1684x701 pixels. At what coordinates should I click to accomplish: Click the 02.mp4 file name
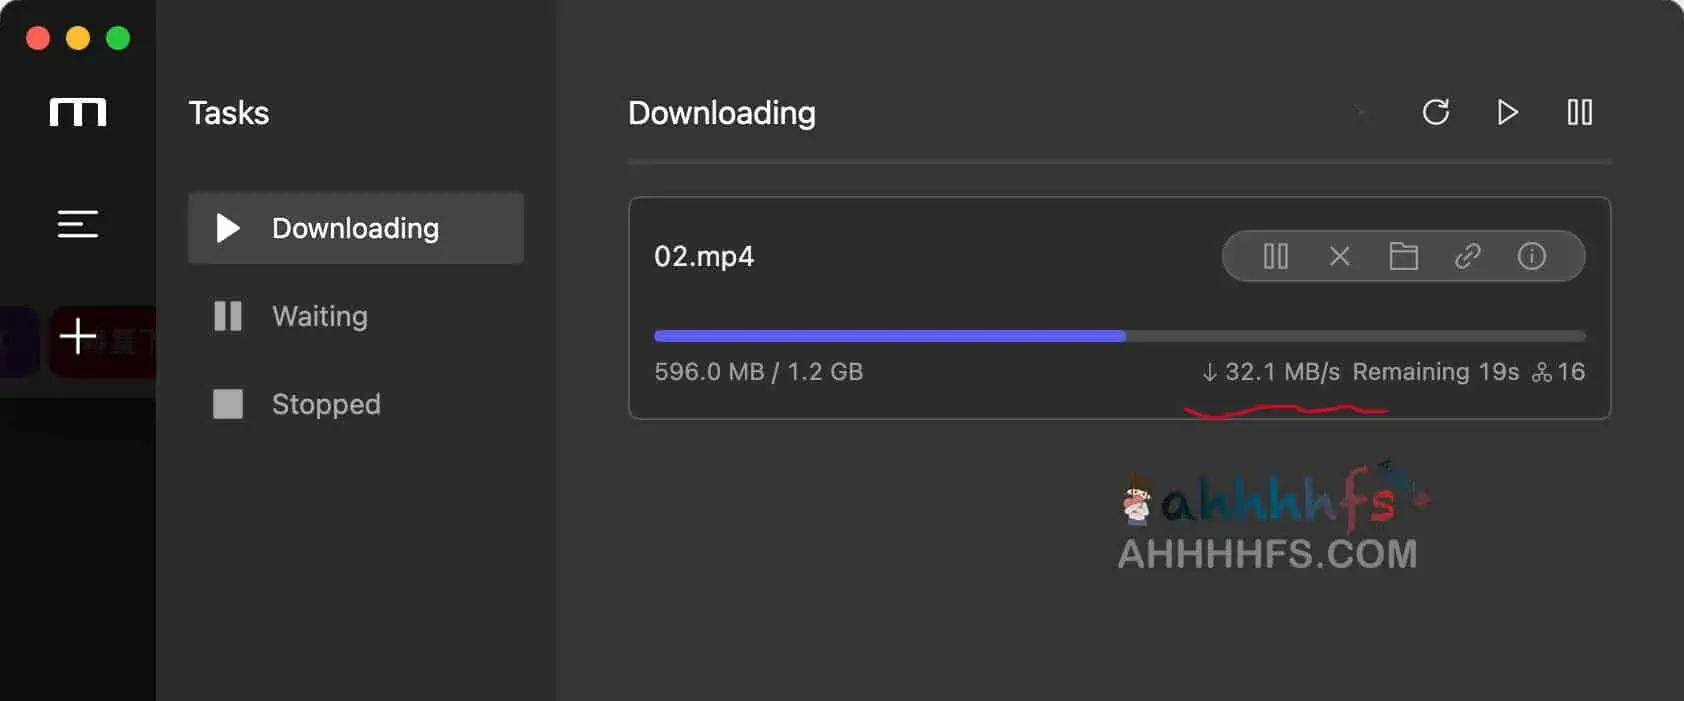pos(705,256)
